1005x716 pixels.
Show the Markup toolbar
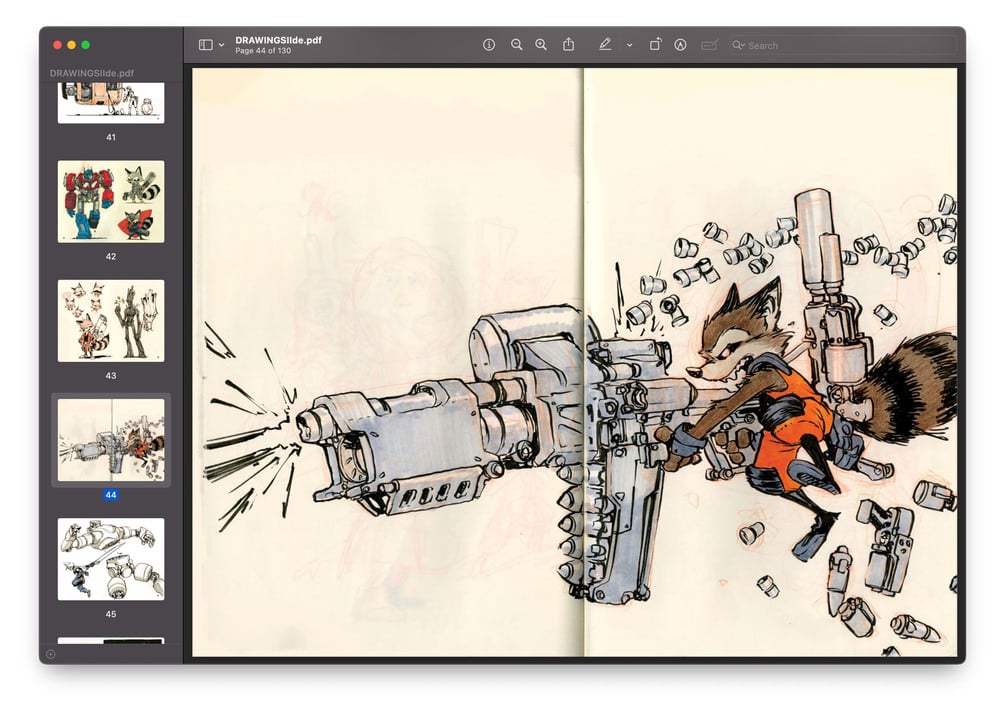681,45
